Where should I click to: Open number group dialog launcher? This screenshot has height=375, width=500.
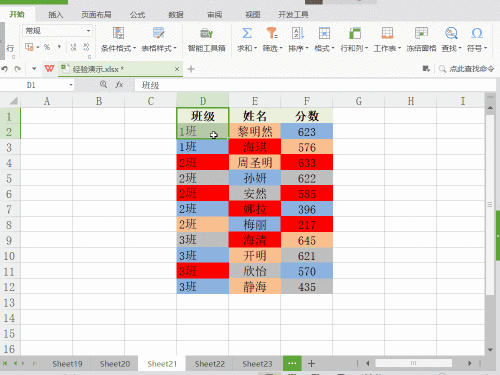pyautogui.click(x=89, y=57)
